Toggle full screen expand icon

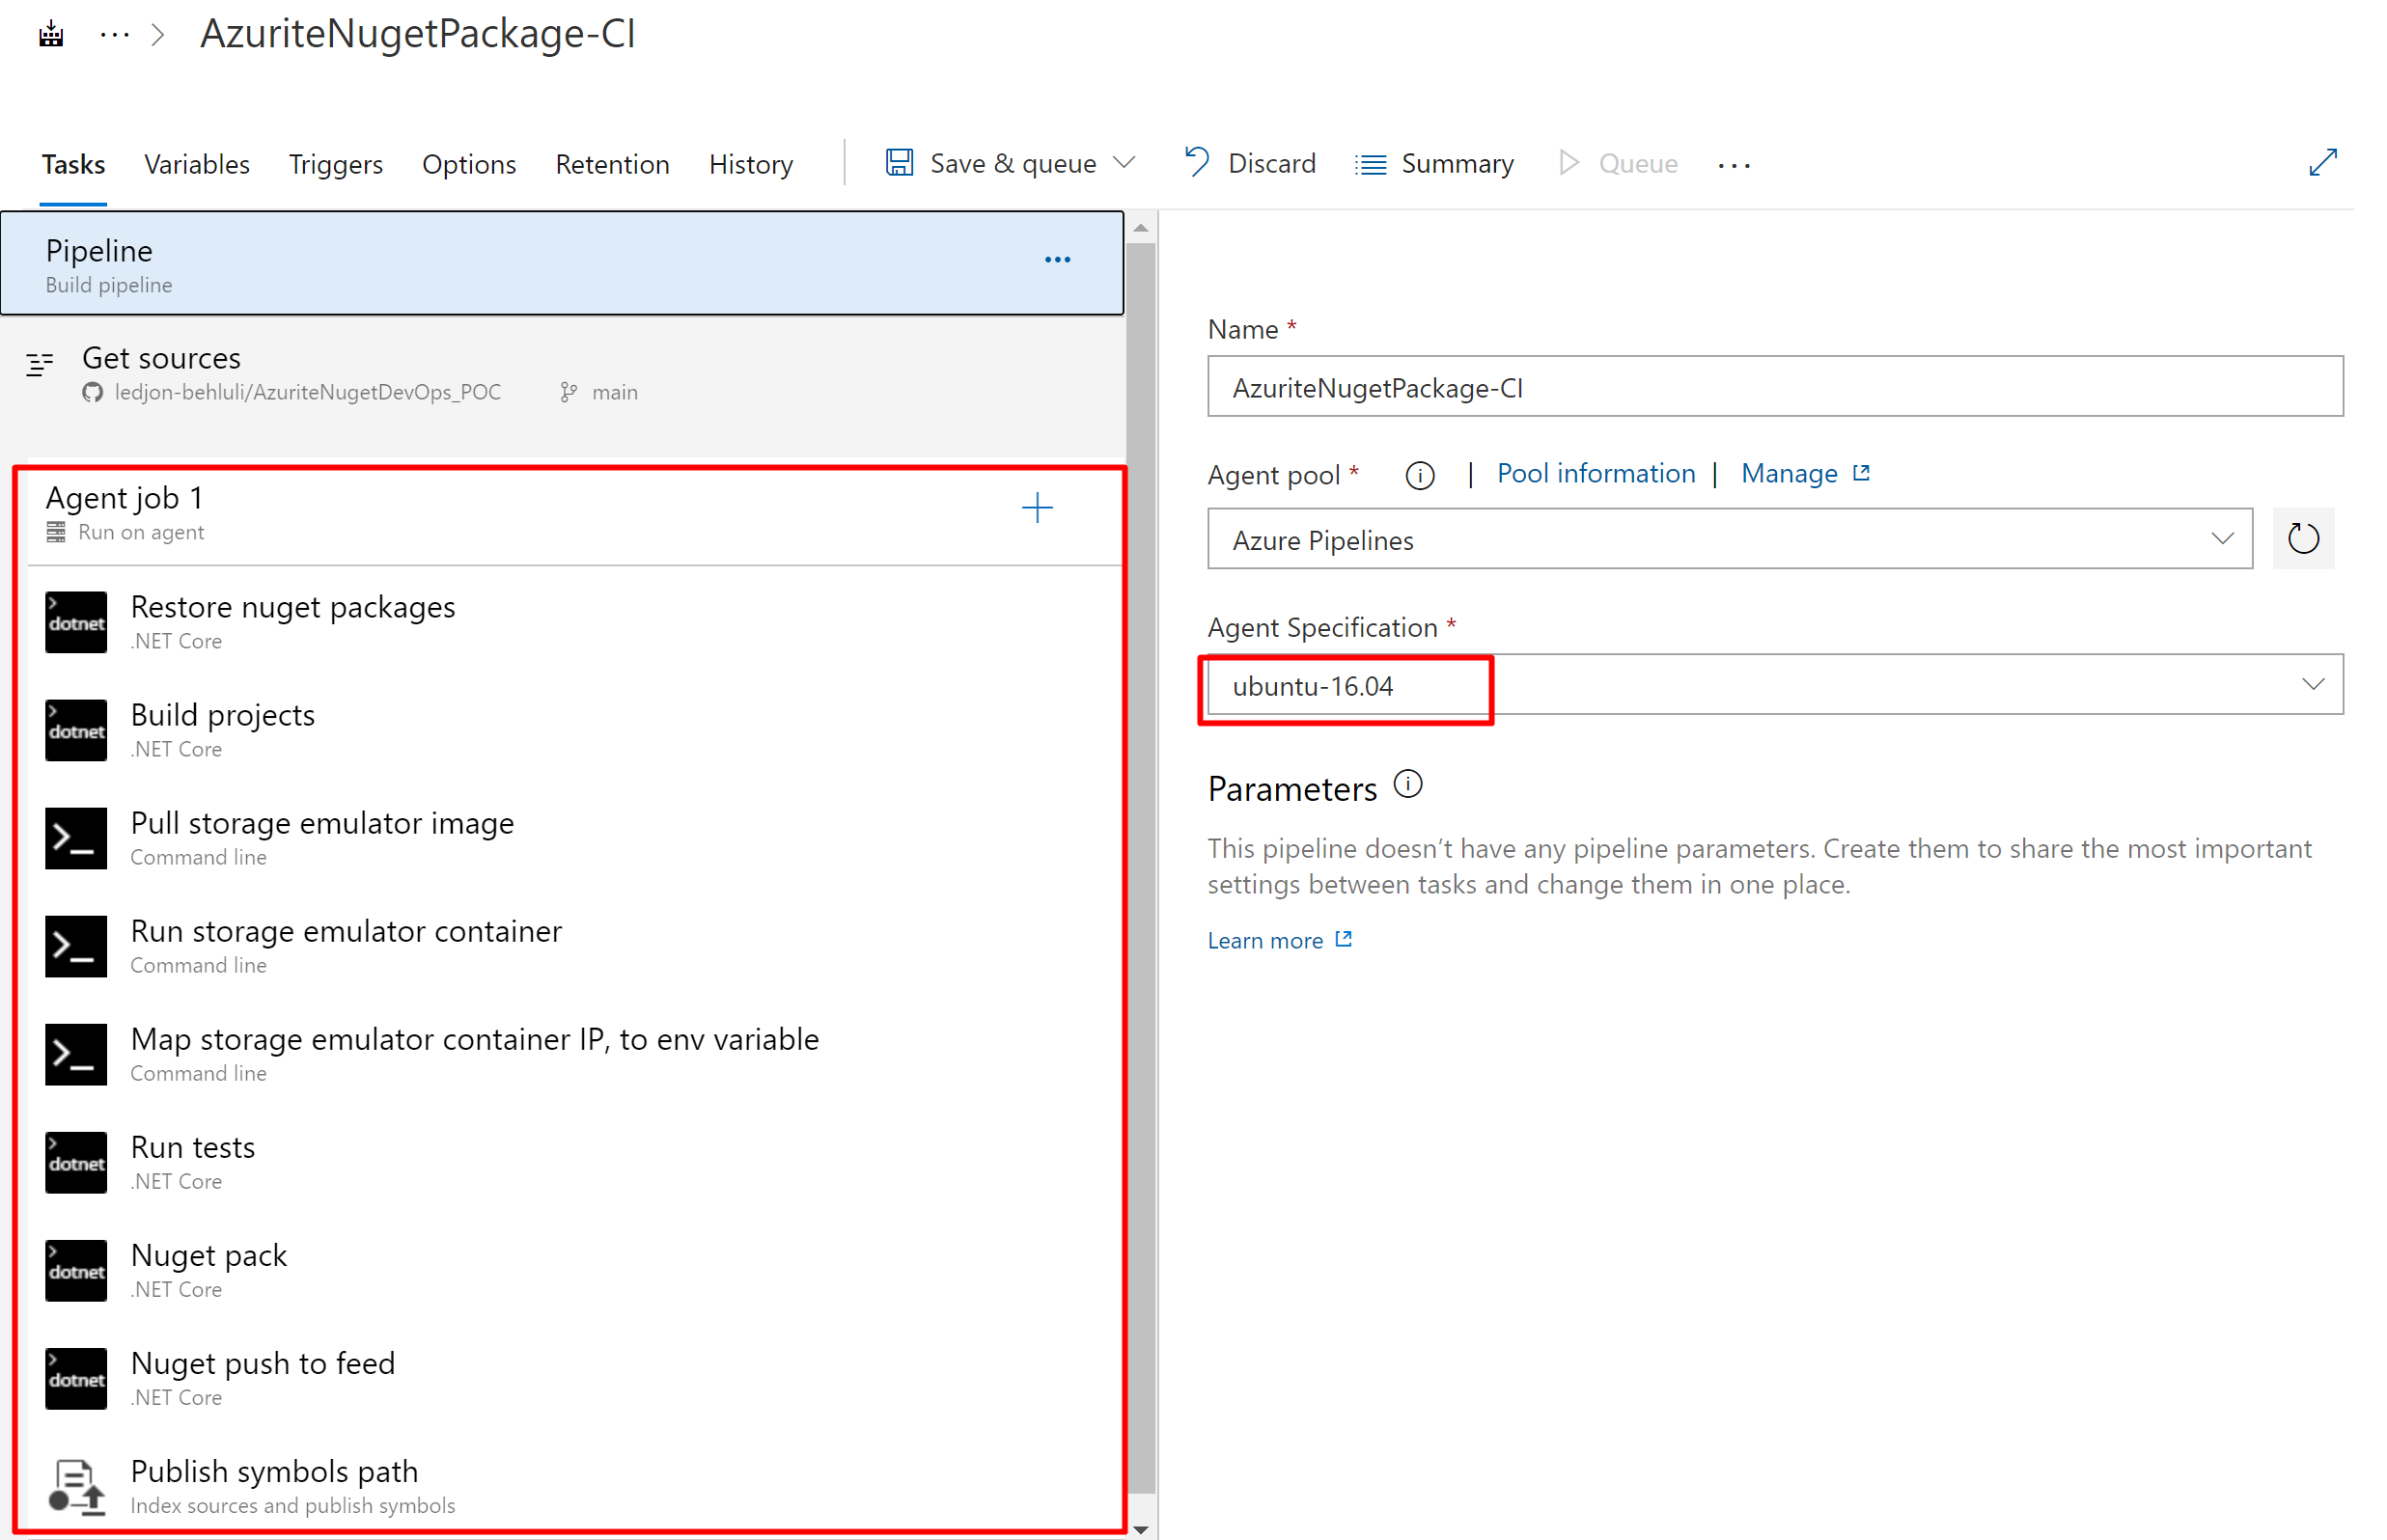[2323, 162]
